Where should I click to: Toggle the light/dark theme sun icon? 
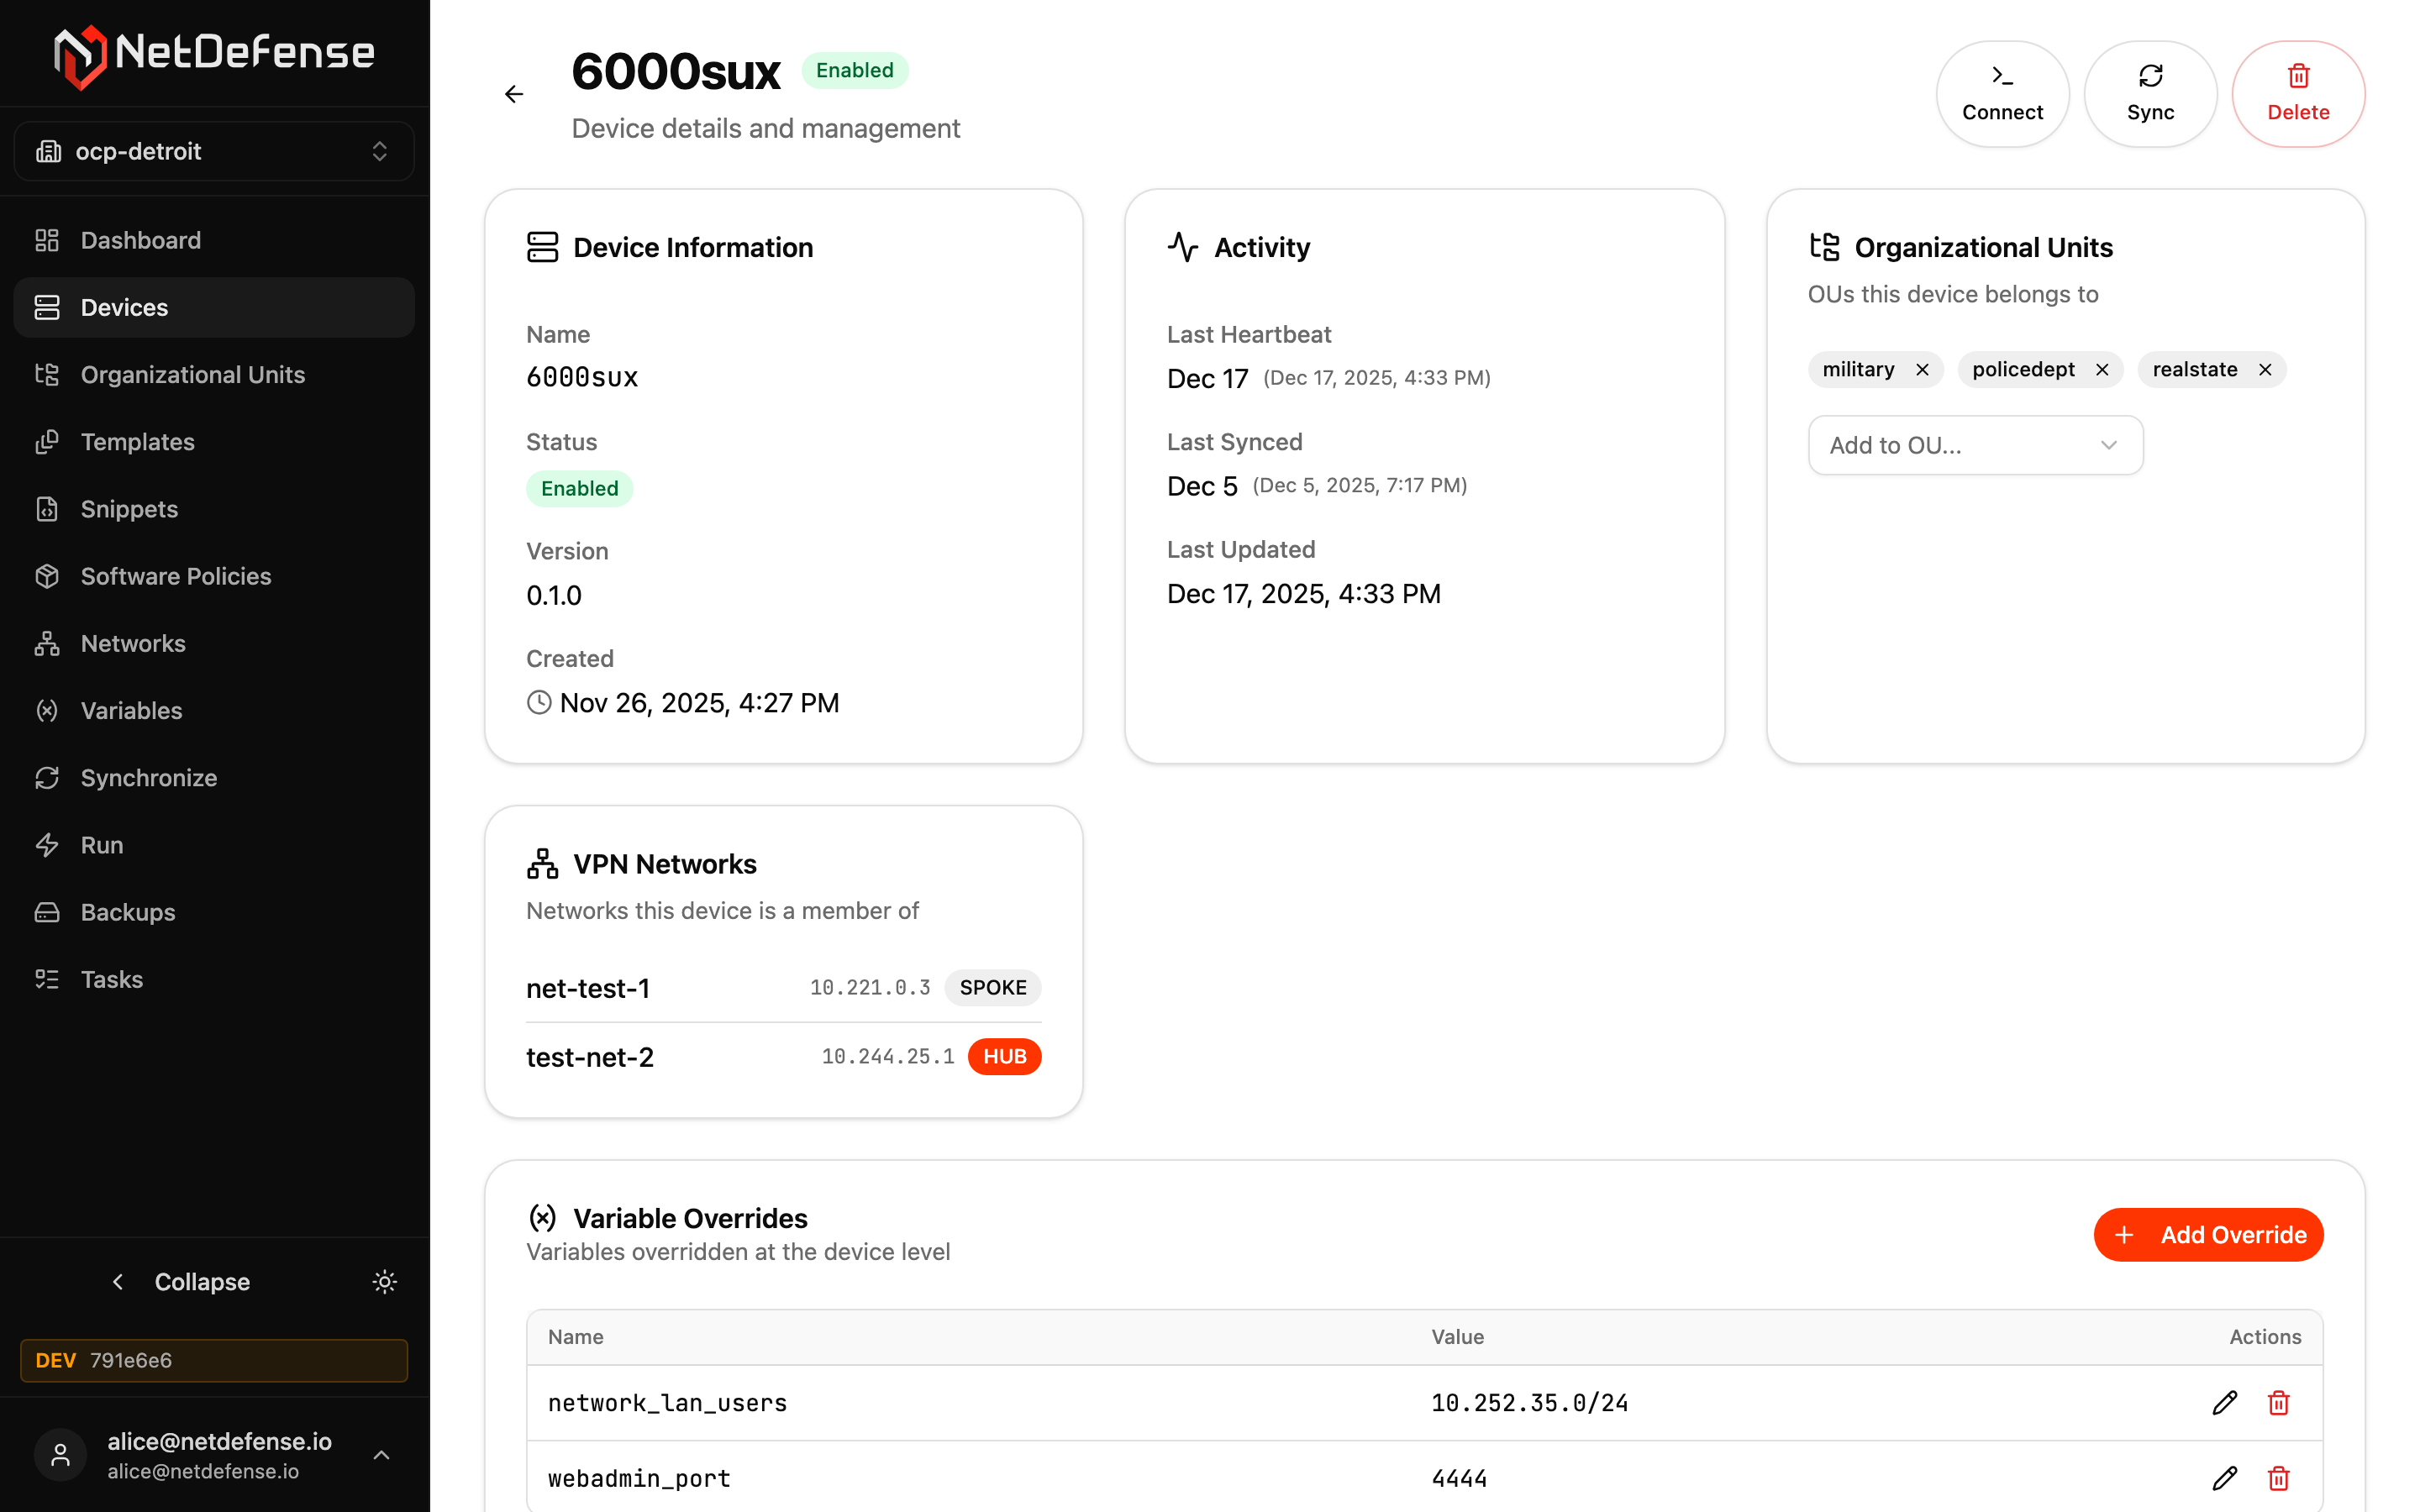click(x=384, y=1282)
